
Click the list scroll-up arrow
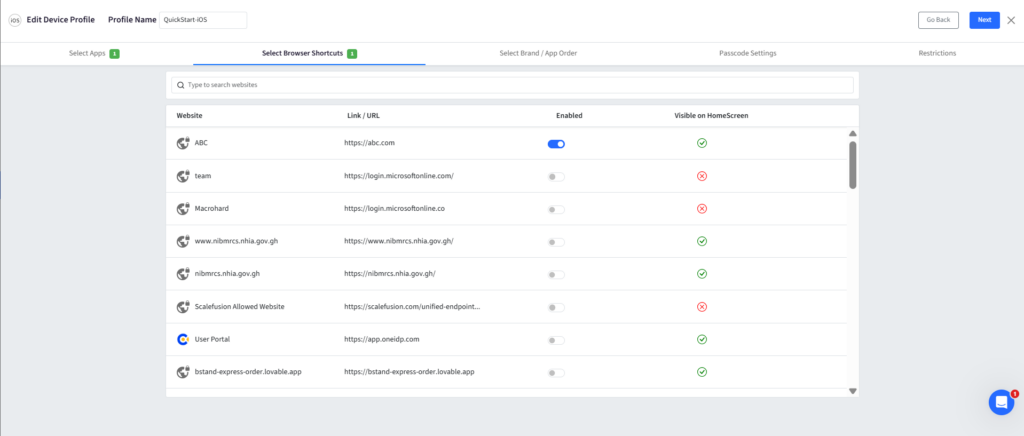[x=852, y=133]
